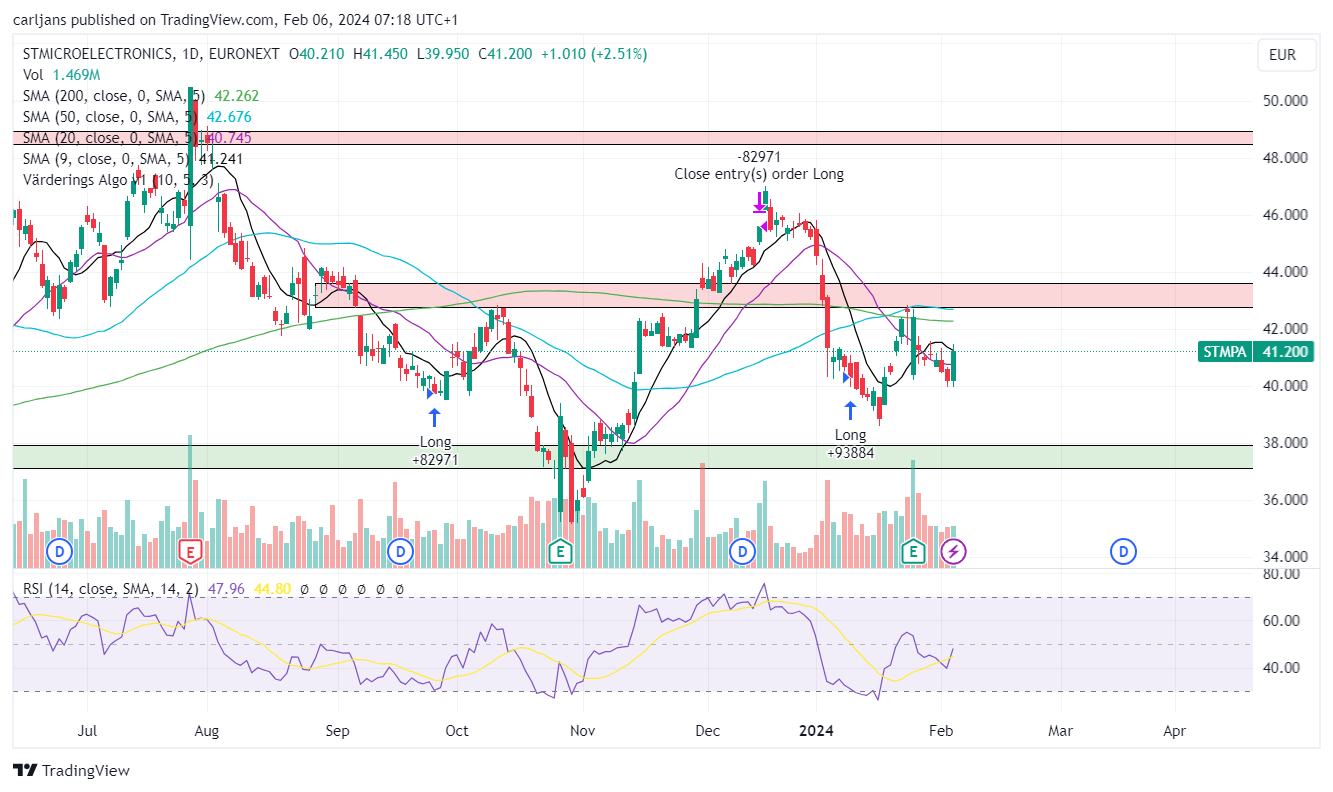1333x792 pixels.
Task: Click the green earnings marker in late January
Action: coord(912,551)
